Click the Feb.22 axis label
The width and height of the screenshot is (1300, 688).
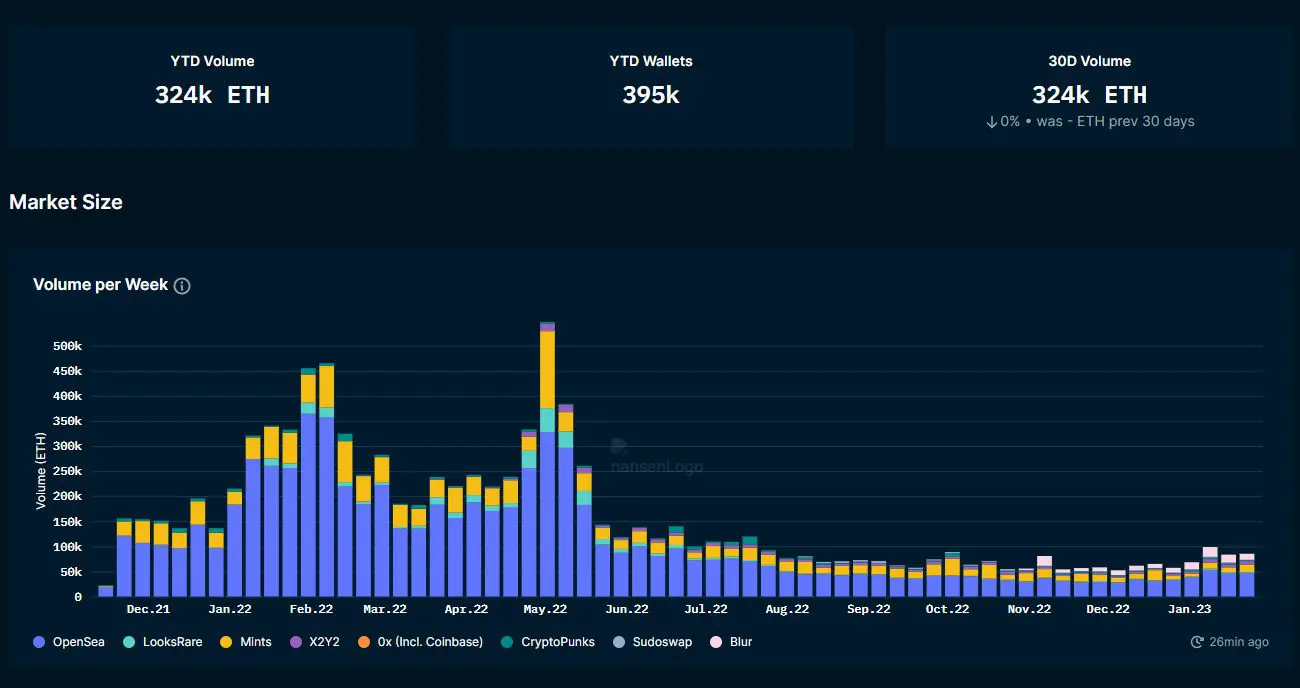click(311, 608)
